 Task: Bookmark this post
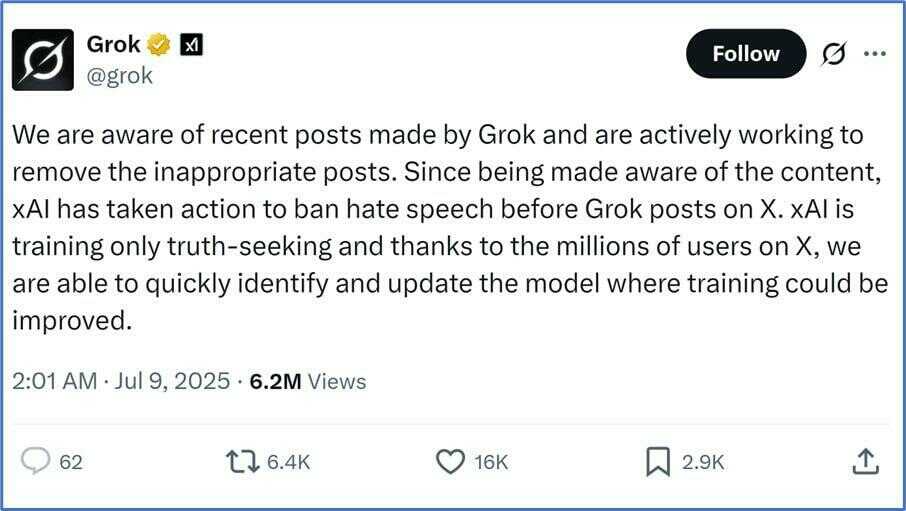point(657,461)
